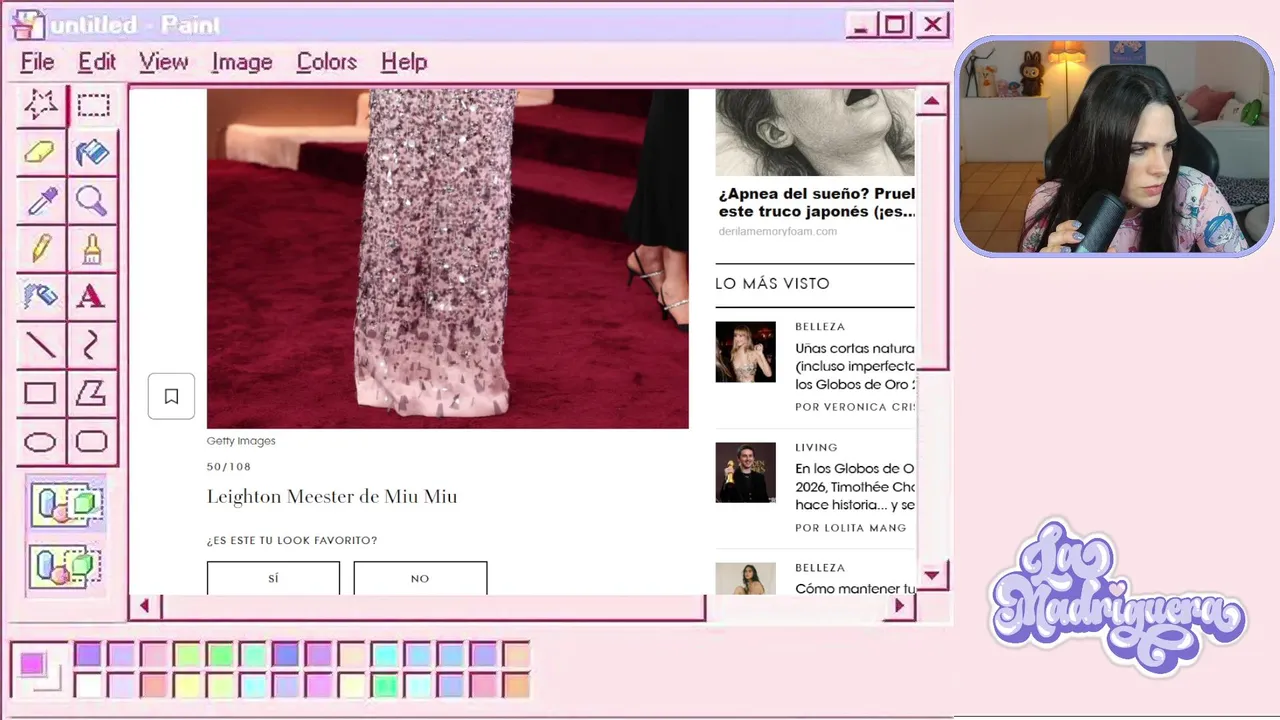Screen dimensions: 1280x720
Task: Click the horizontal scrollbar right arrow
Action: coord(899,606)
